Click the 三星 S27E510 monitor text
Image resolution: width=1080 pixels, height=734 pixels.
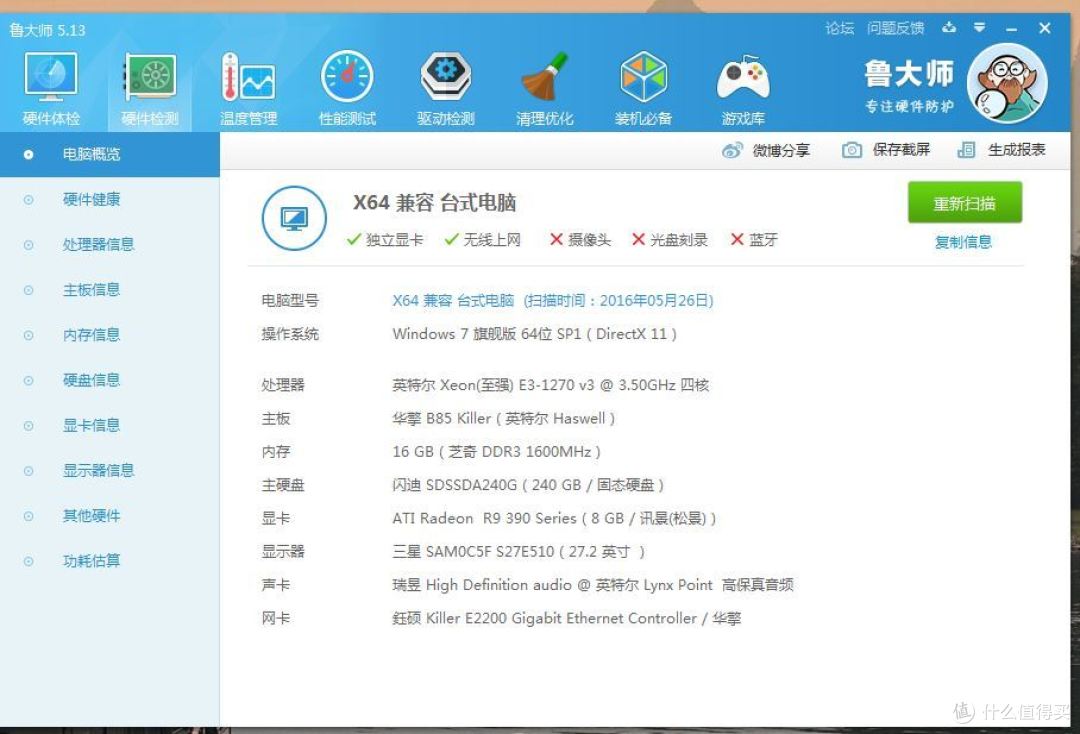pyautogui.click(x=519, y=552)
